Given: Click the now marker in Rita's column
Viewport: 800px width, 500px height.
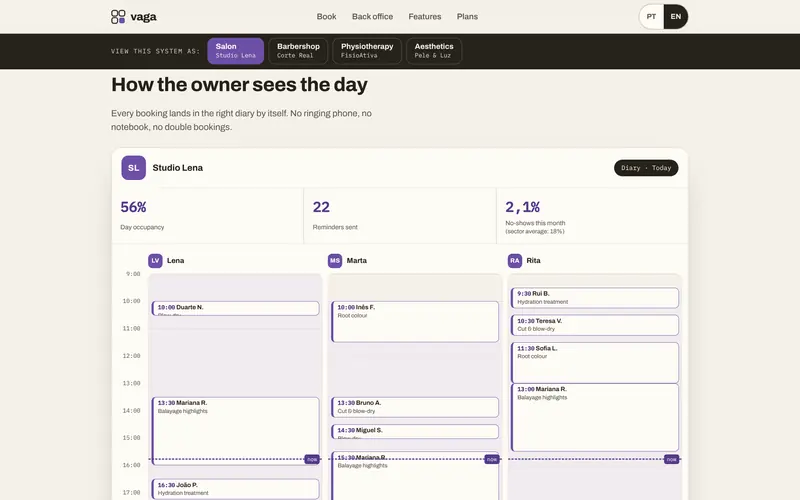Looking at the screenshot, I should pos(671,459).
